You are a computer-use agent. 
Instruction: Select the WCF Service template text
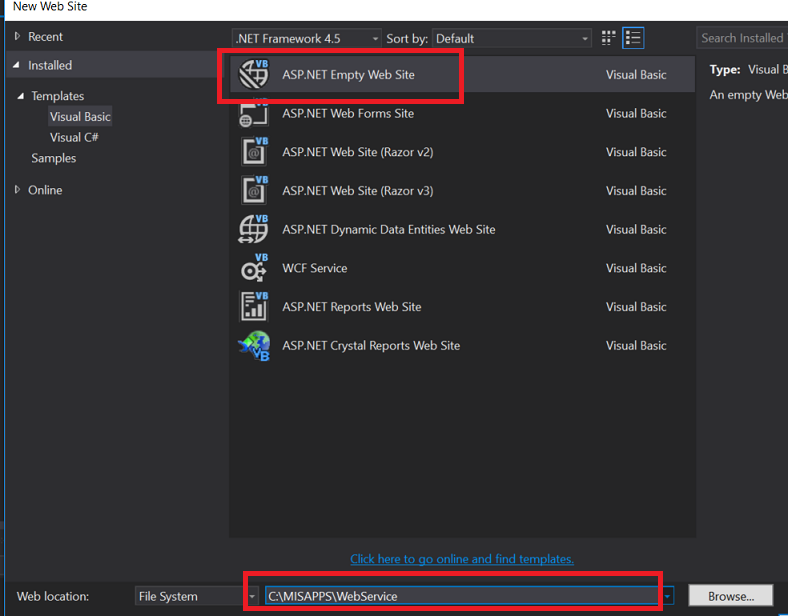315,268
